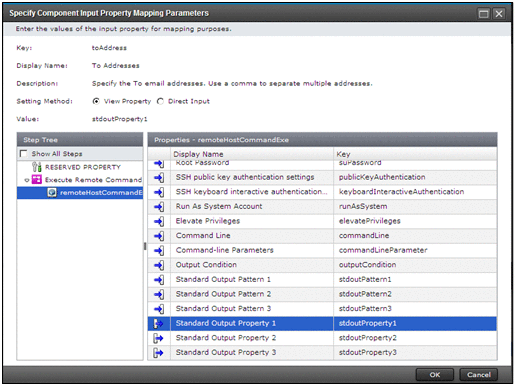Click OK to confirm mapping
The width and height of the screenshot is (515, 386).
(435, 375)
